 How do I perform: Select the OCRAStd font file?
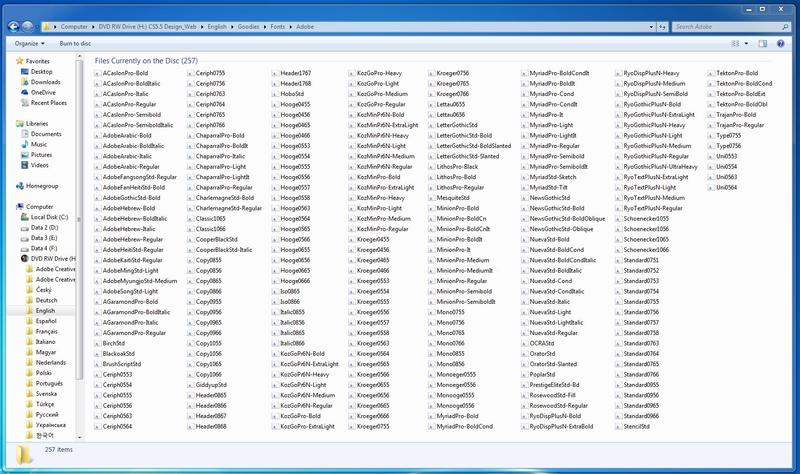[x=537, y=343]
